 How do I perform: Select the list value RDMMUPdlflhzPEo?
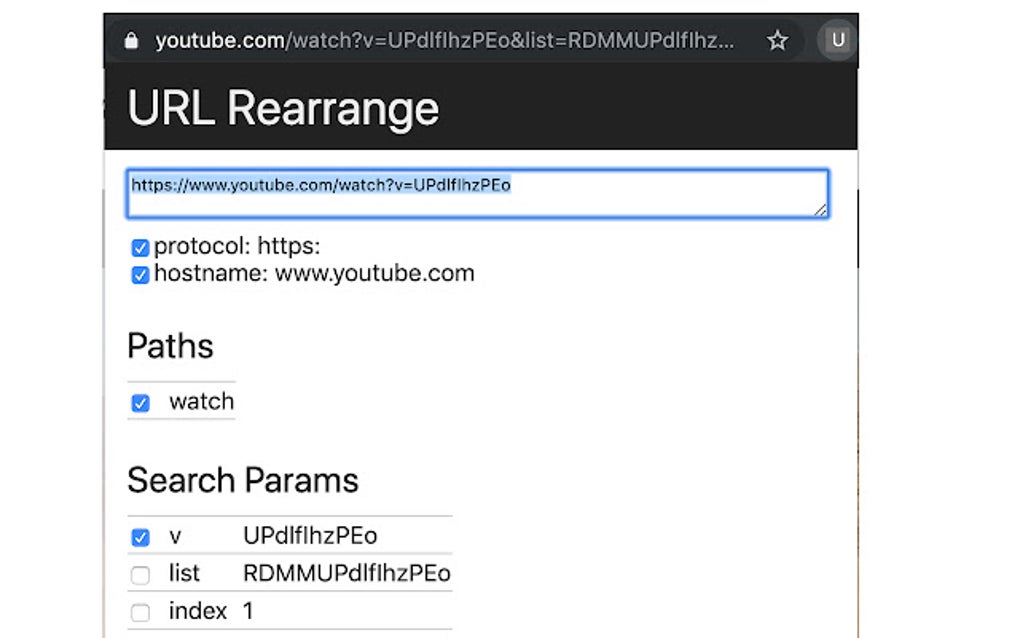click(x=345, y=573)
